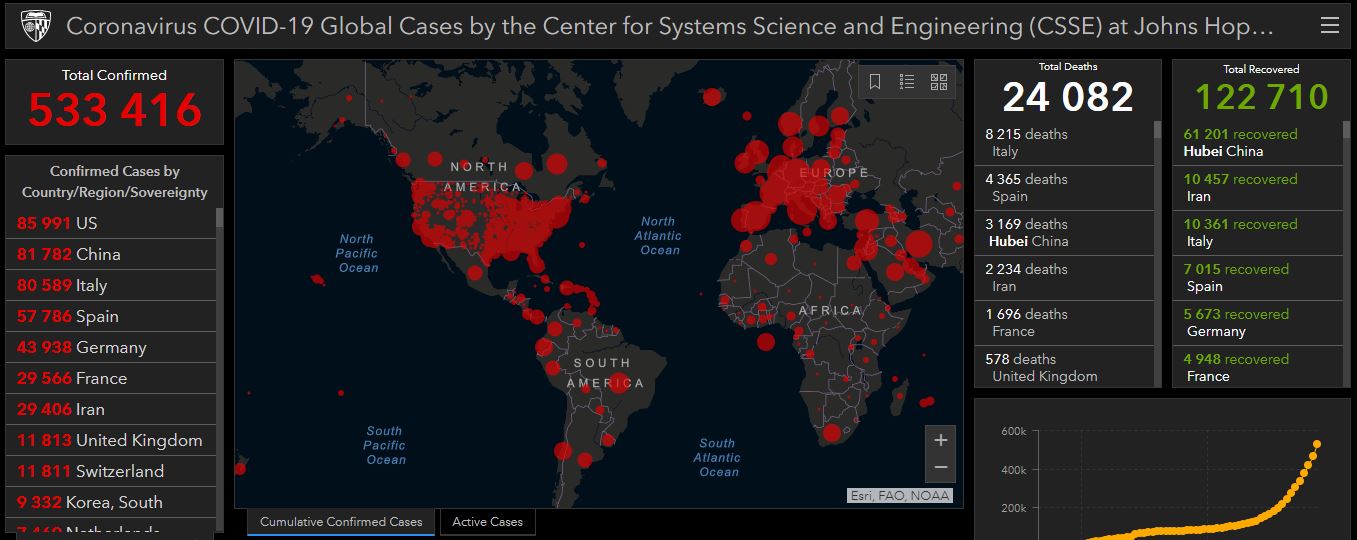The width and height of the screenshot is (1357, 540).
Task: Click the last point on the orange chart
Action: 1317,444
